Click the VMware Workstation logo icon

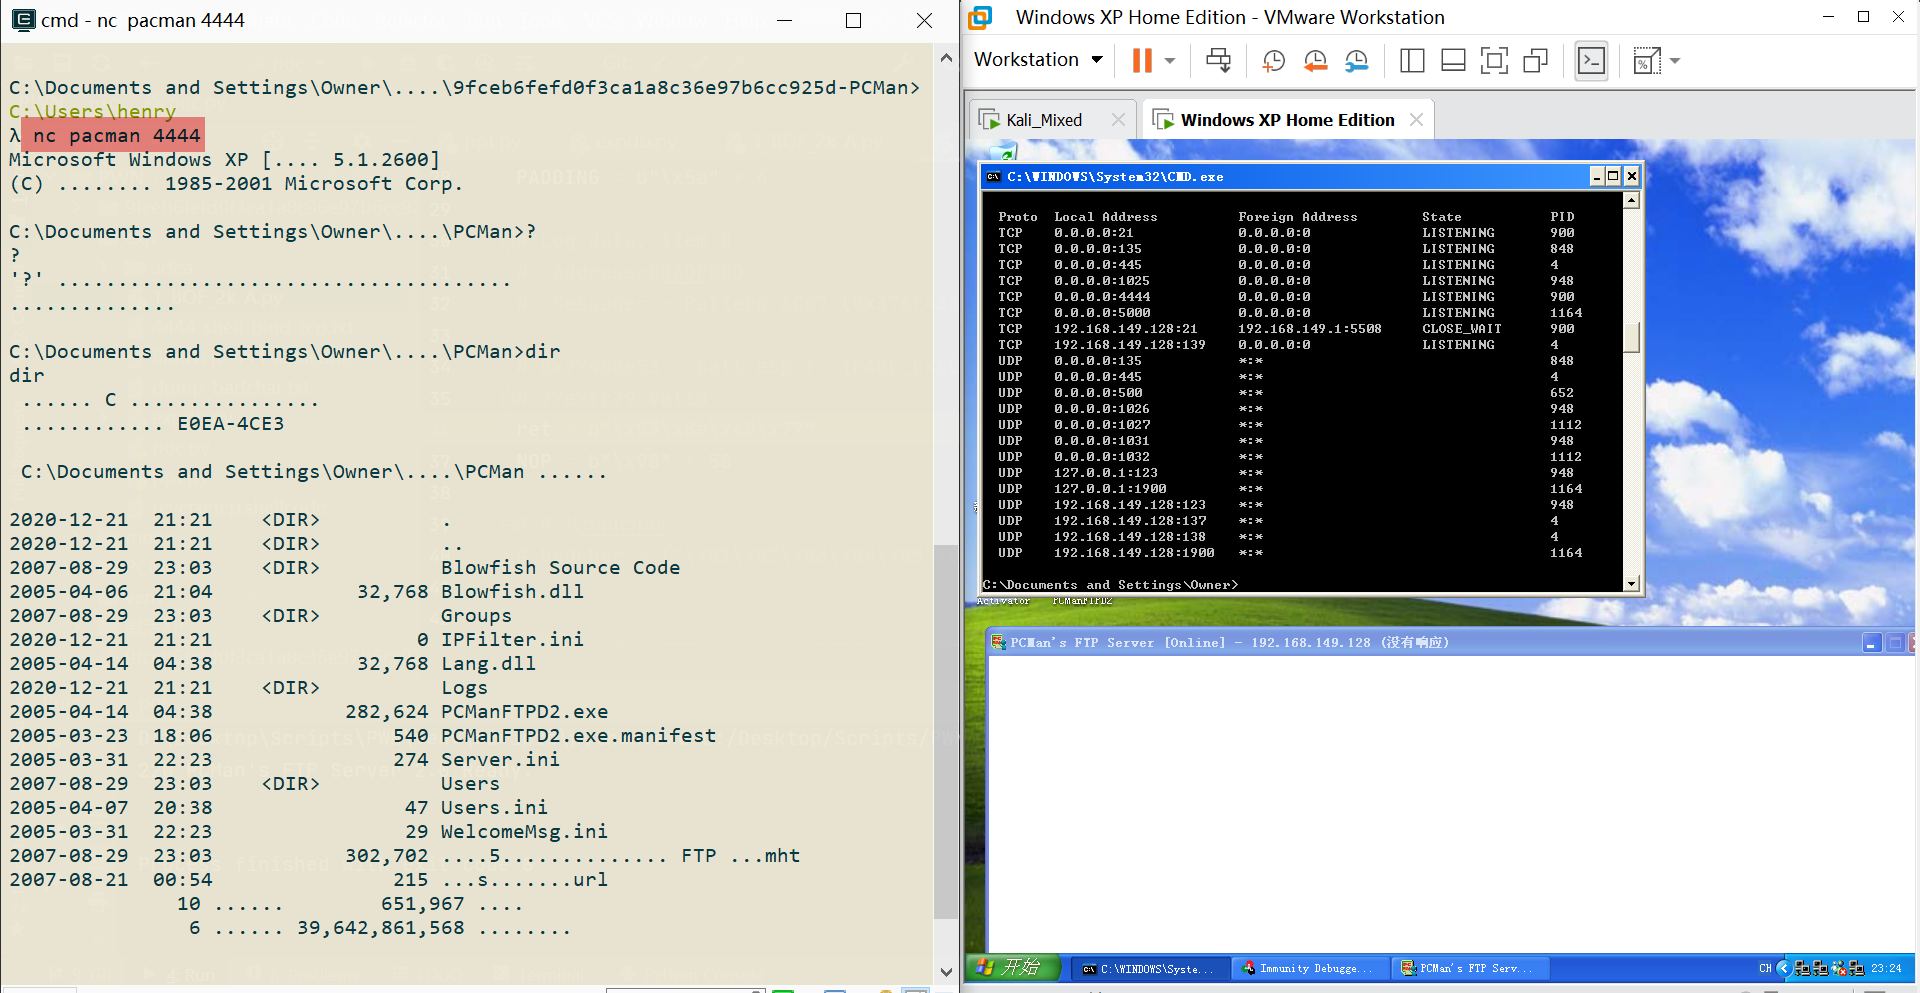point(980,17)
